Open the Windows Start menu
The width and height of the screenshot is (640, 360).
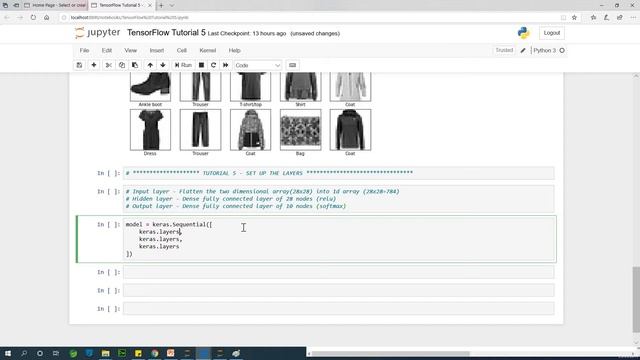point(8,353)
